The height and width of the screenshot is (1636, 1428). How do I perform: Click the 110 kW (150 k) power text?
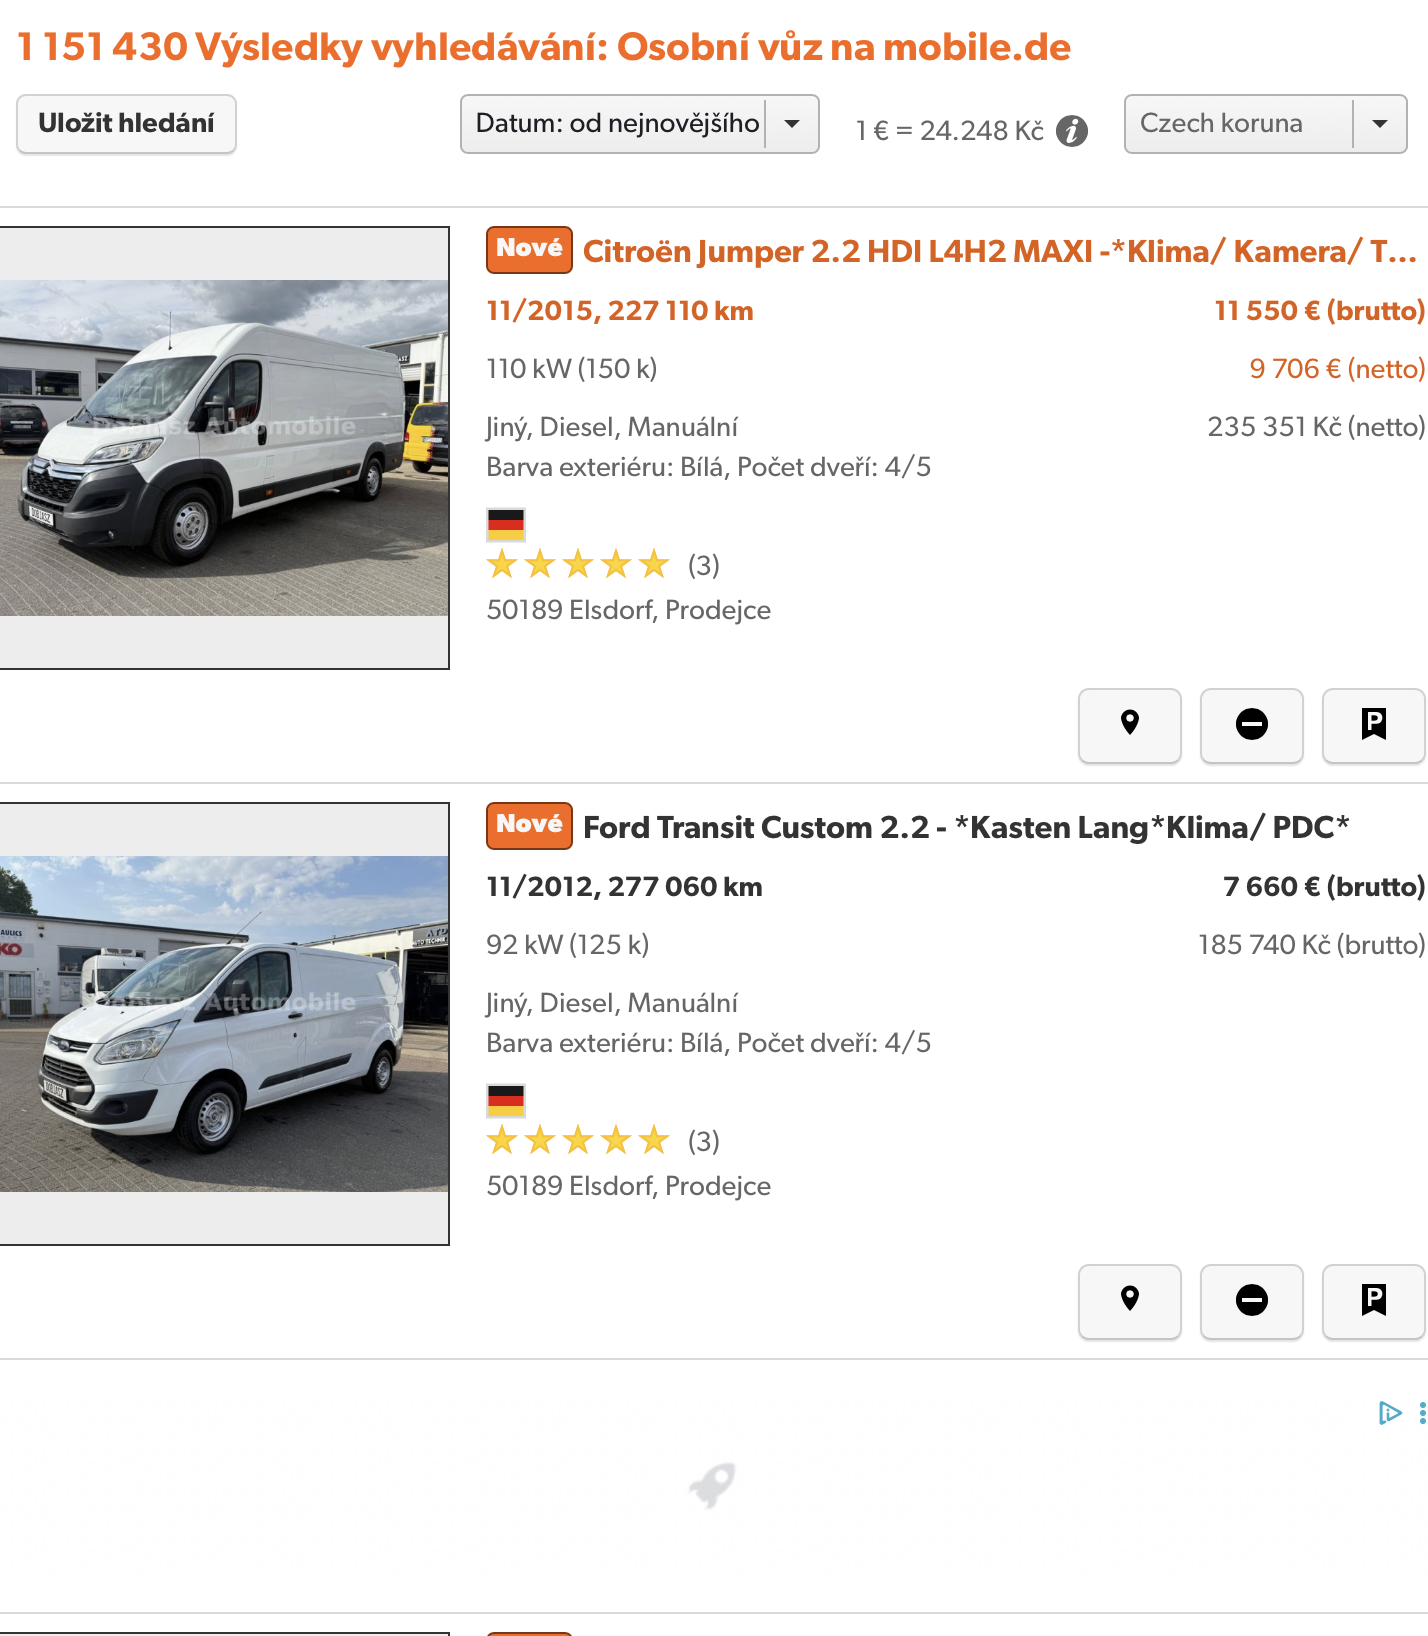tap(572, 369)
